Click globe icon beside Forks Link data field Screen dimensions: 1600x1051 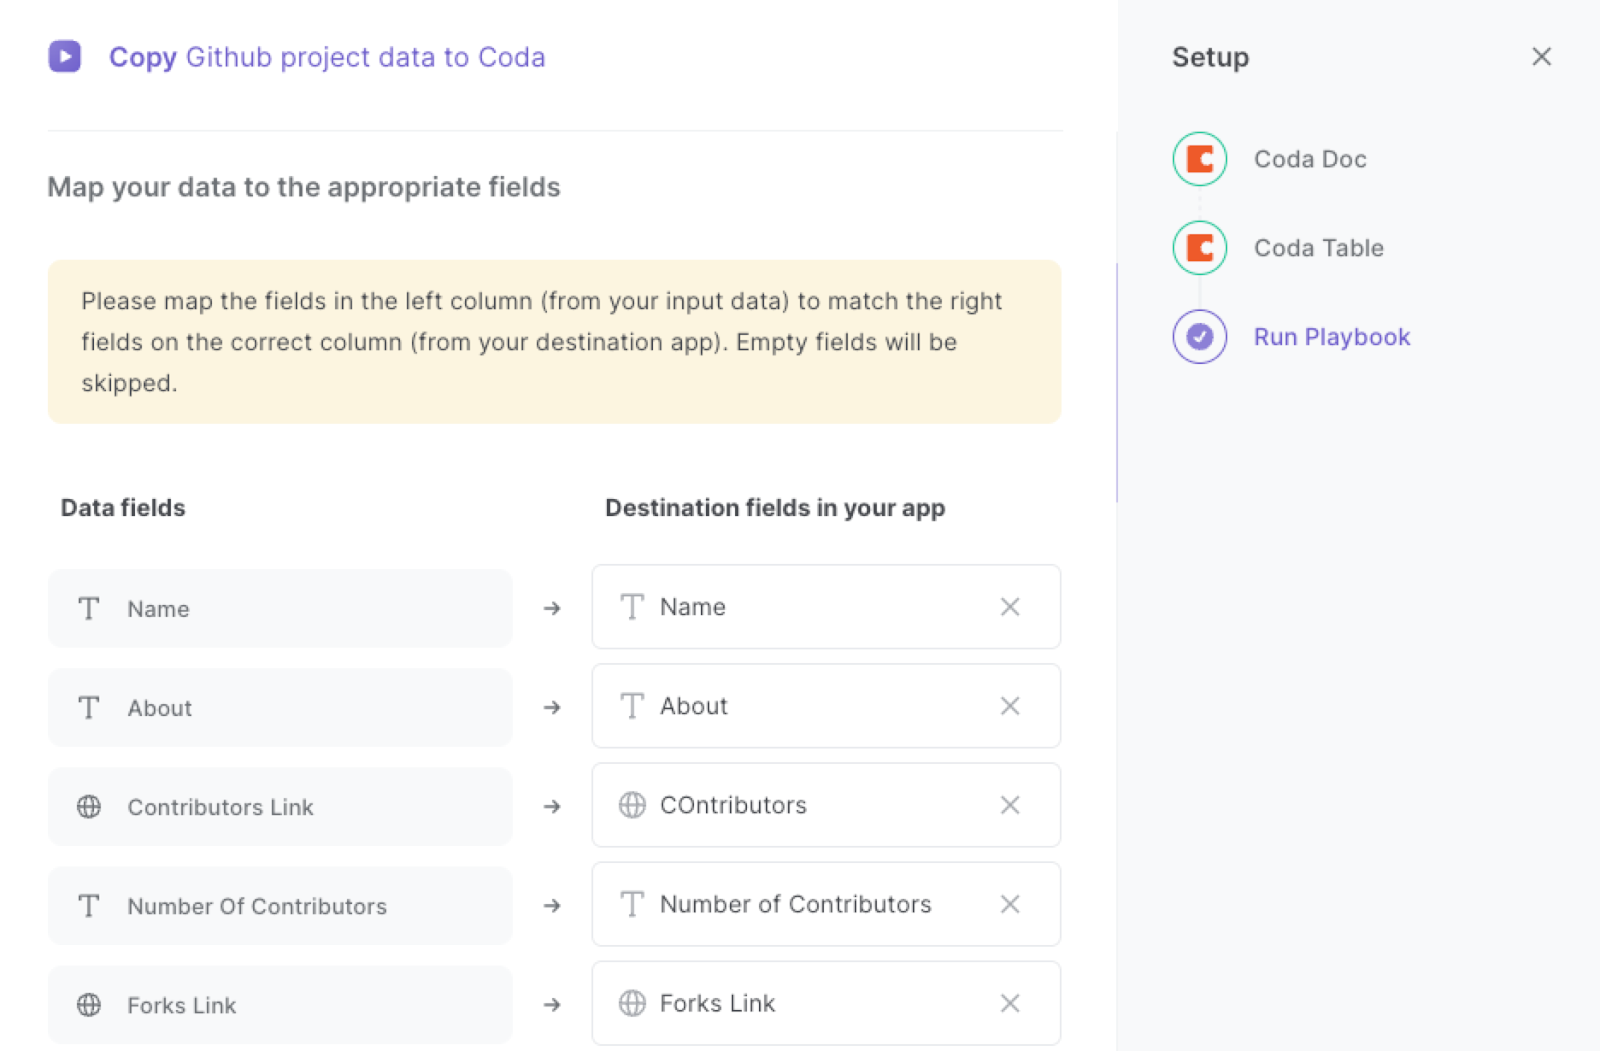89,1004
